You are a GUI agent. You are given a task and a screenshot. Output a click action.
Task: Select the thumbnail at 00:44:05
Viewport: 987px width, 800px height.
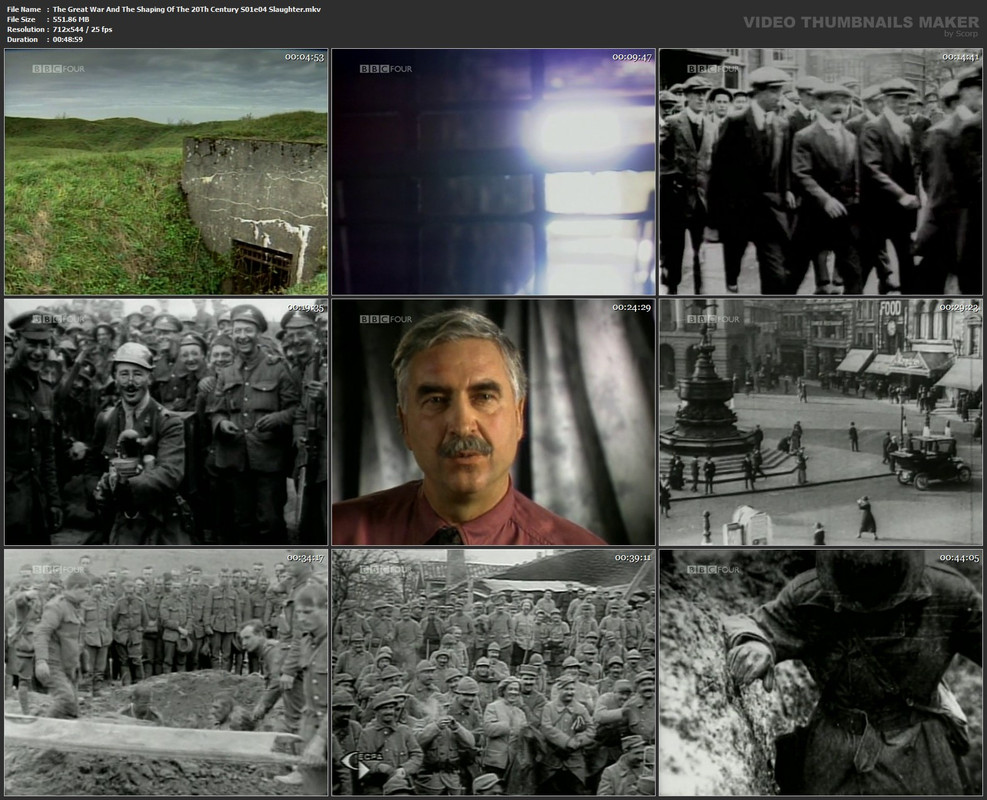tap(821, 672)
